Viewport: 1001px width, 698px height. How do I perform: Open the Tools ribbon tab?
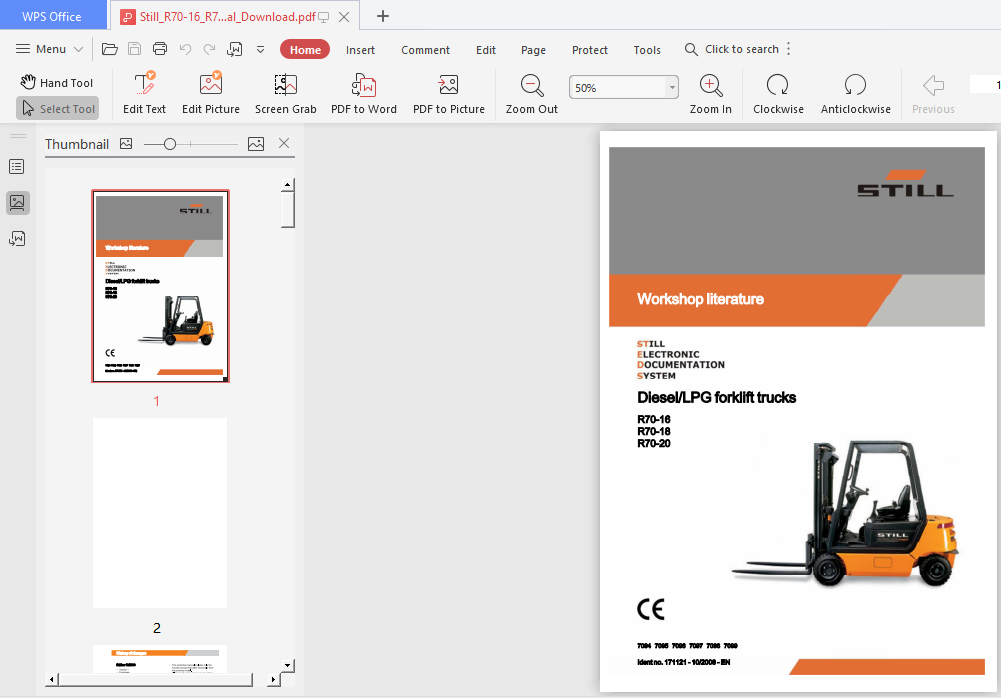[x=647, y=50]
